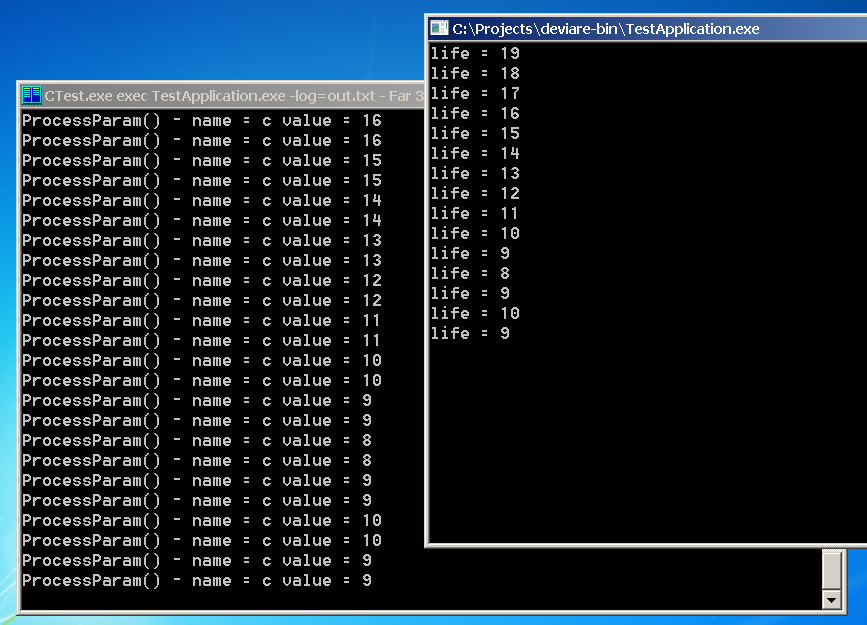Select the "life = 15" console line
This screenshot has width=867, height=625.
pyautogui.click(x=475, y=133)
